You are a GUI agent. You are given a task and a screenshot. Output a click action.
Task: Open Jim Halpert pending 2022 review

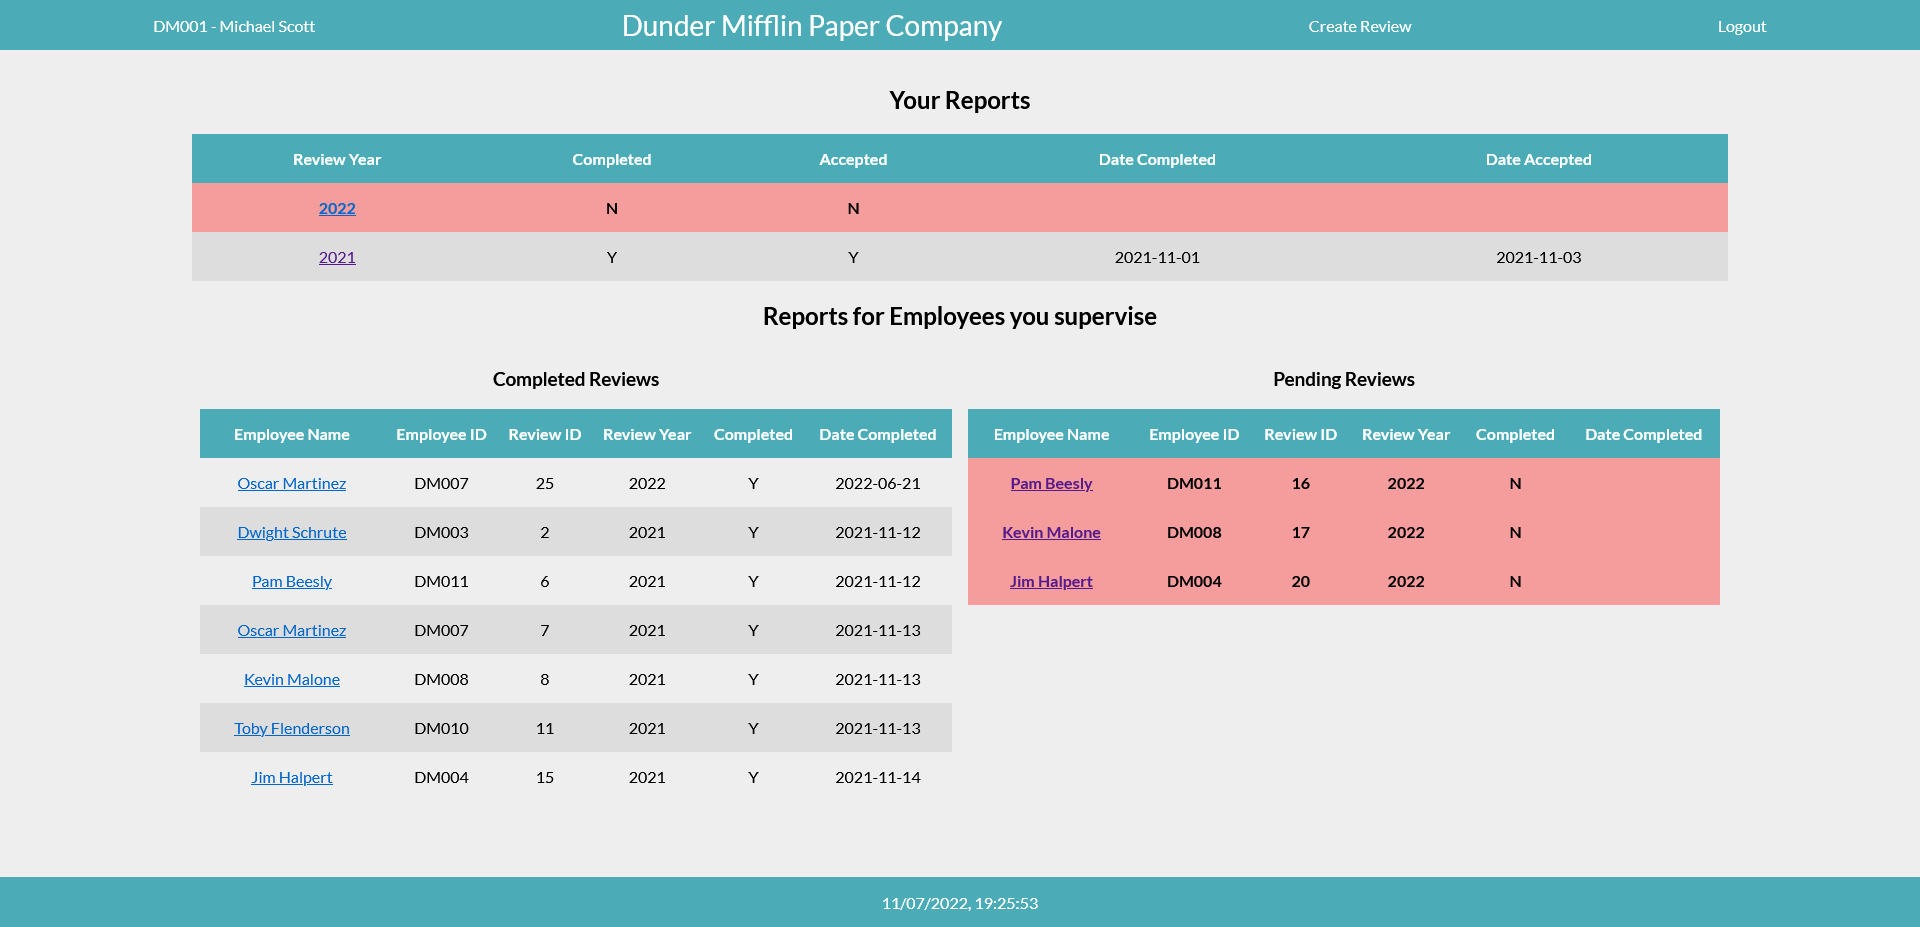[1051, 581]
